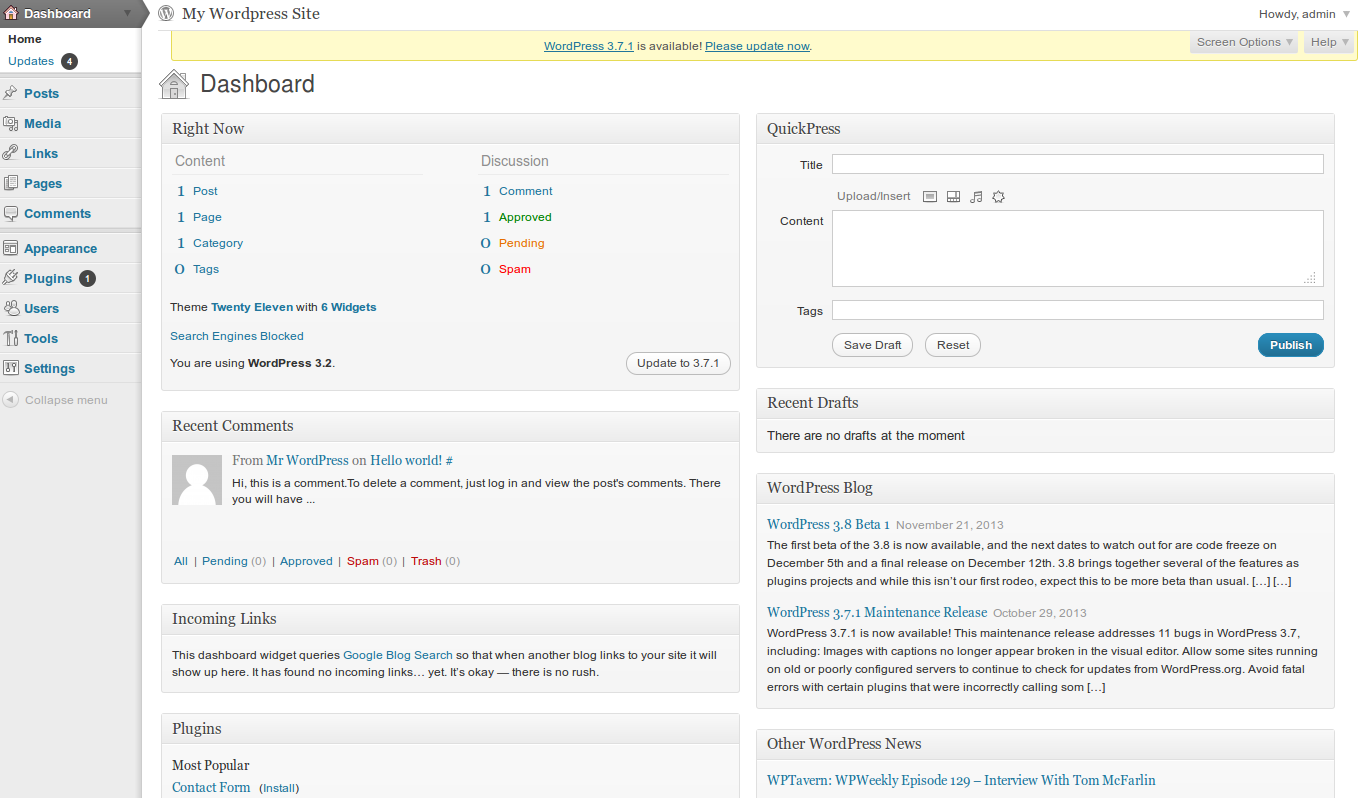Click the Collapse menu arrow icon
This screenshot has height=798, width=1370.
(x=10, y=400)
